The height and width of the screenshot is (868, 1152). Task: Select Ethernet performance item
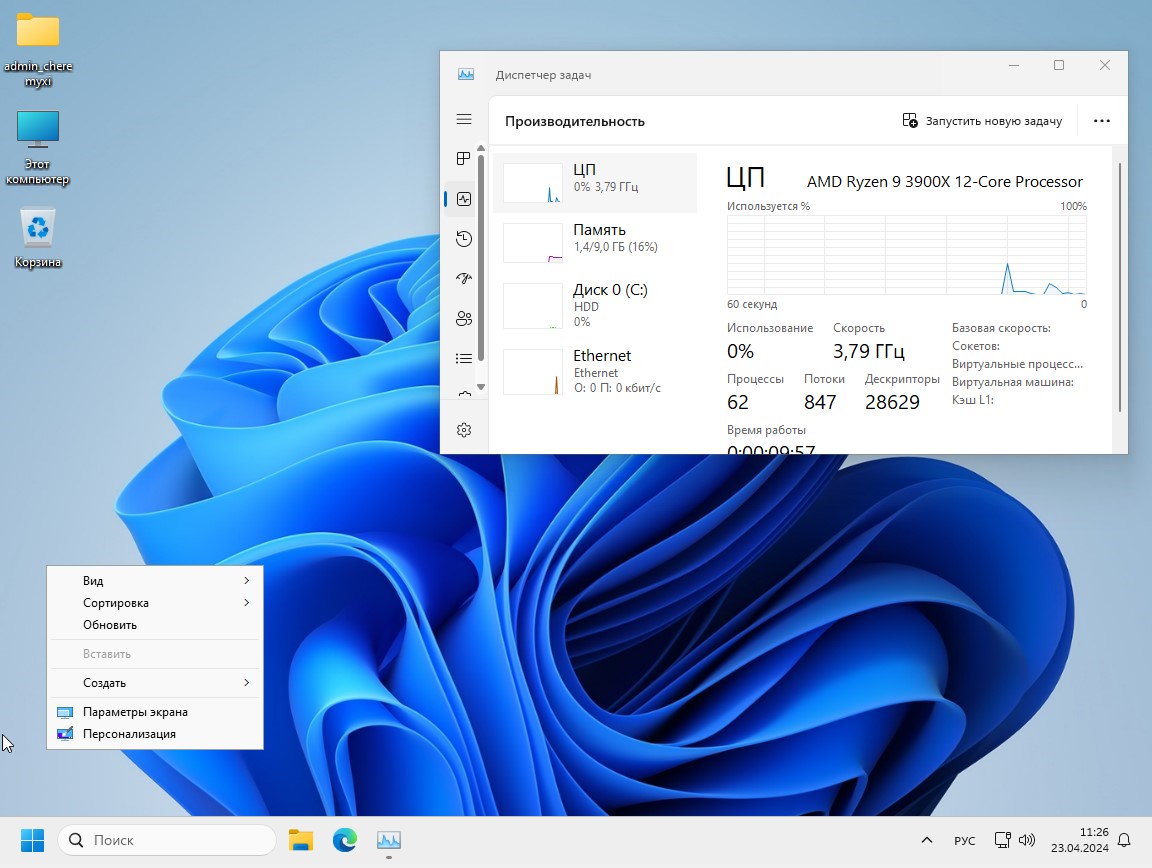(x=595, y=371)
